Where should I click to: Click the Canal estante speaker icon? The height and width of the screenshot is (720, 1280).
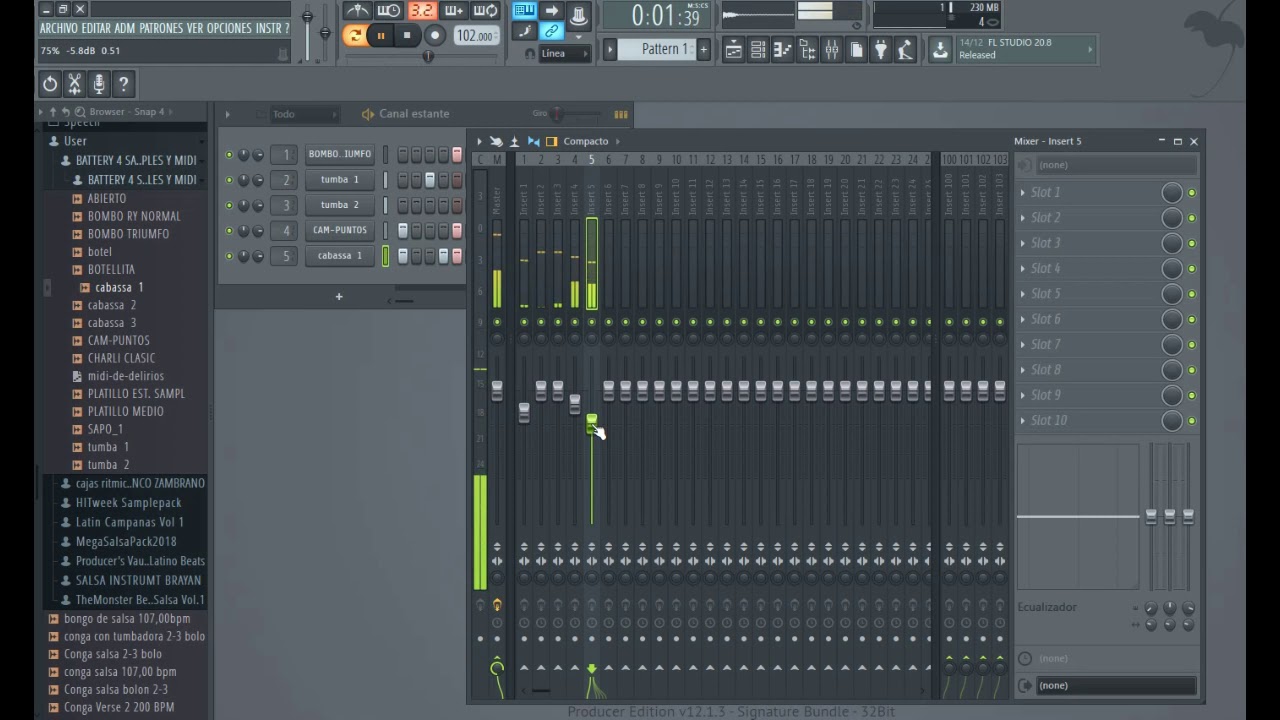coord(367,114)
